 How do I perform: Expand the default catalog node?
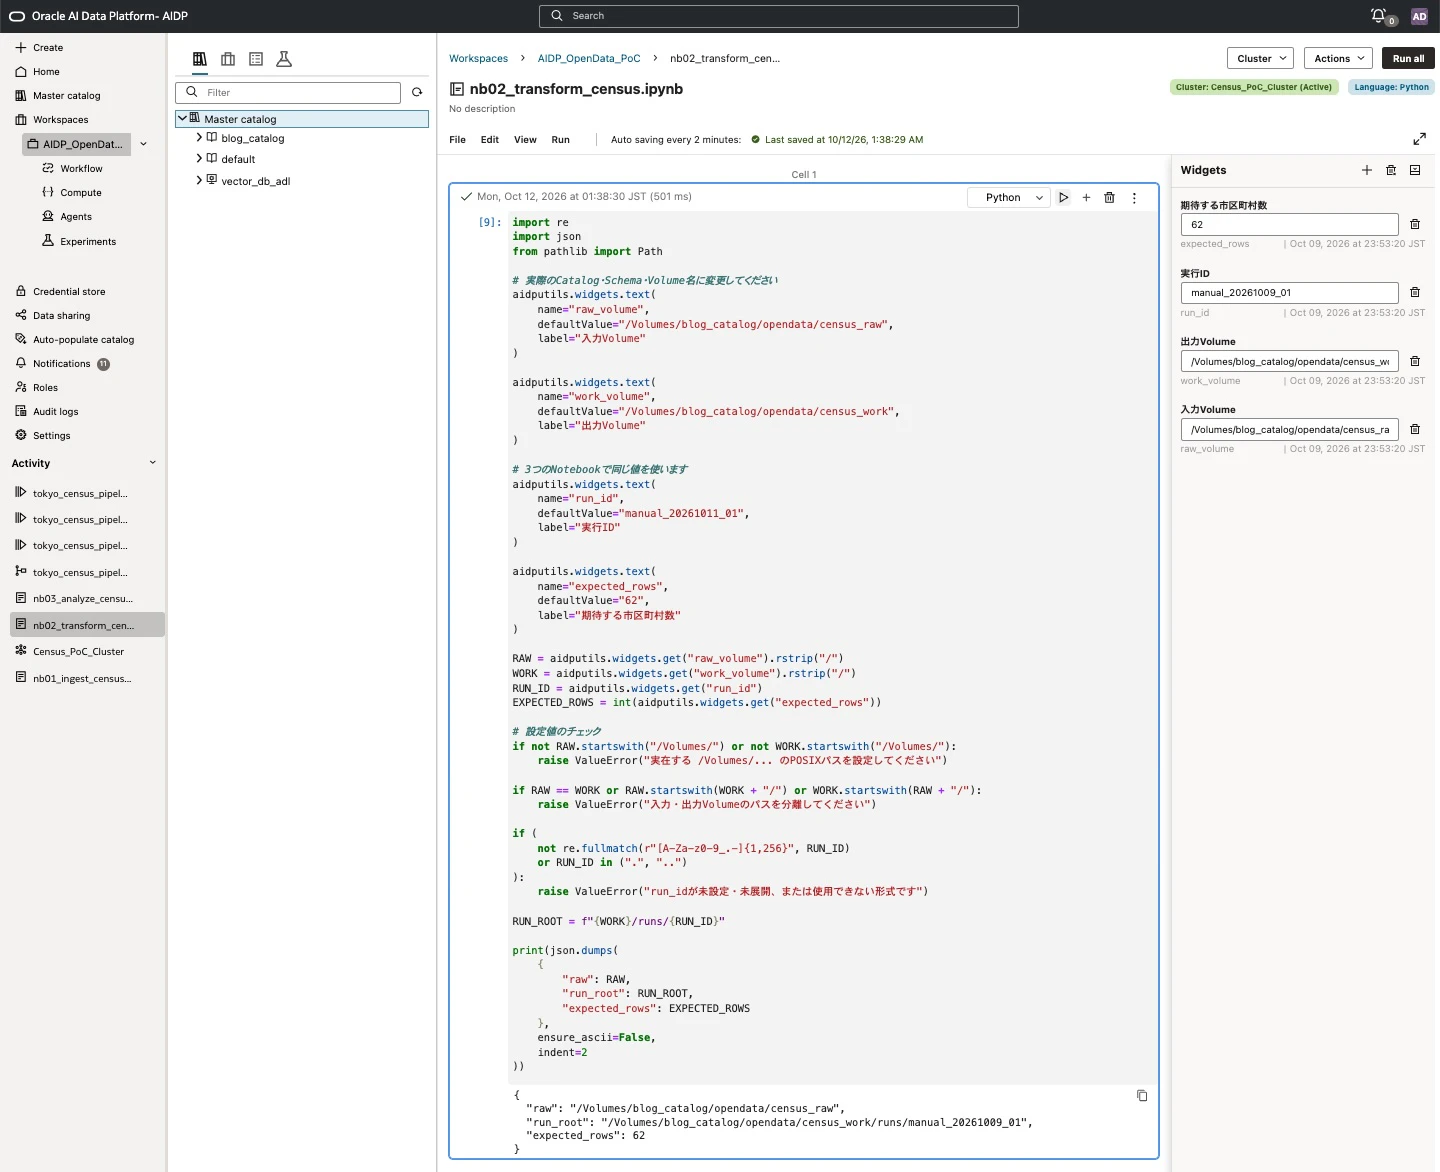tap(199, 158)
